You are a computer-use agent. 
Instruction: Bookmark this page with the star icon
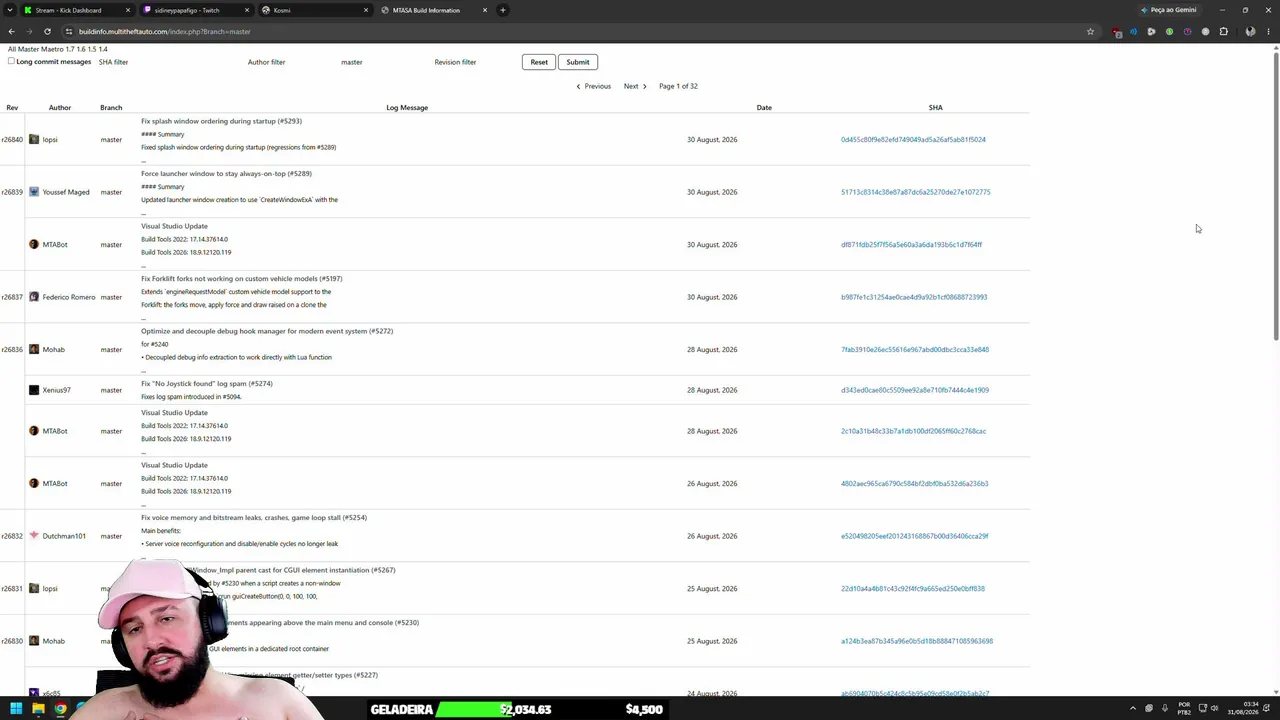pyautogui.click(x=1090, y=31)
